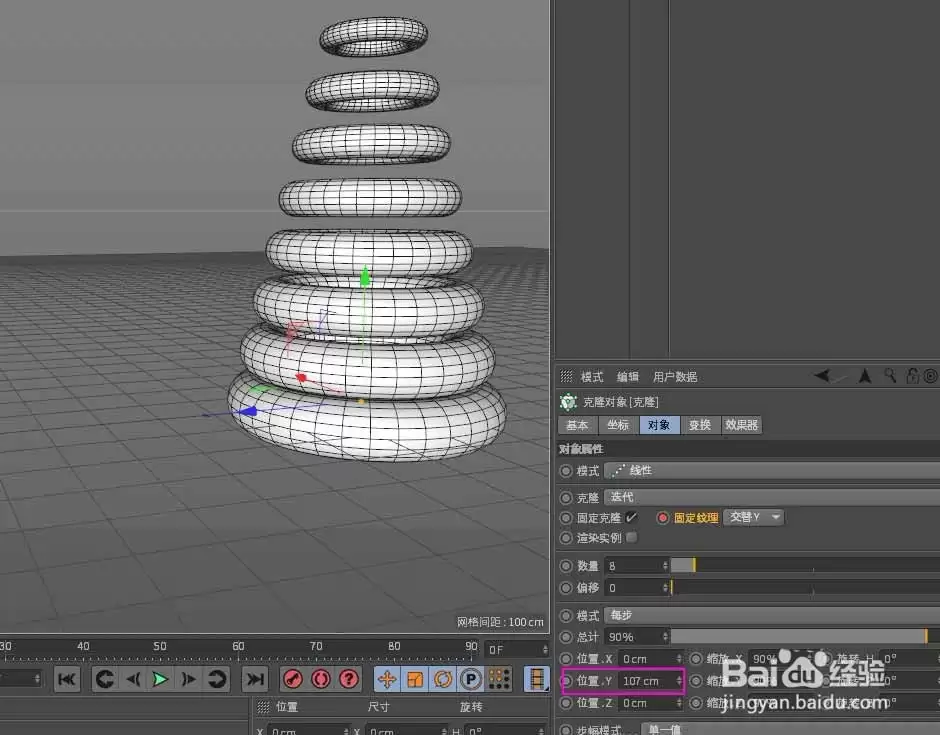Click the 固定纹理 record circle toggle

[663, 517]
